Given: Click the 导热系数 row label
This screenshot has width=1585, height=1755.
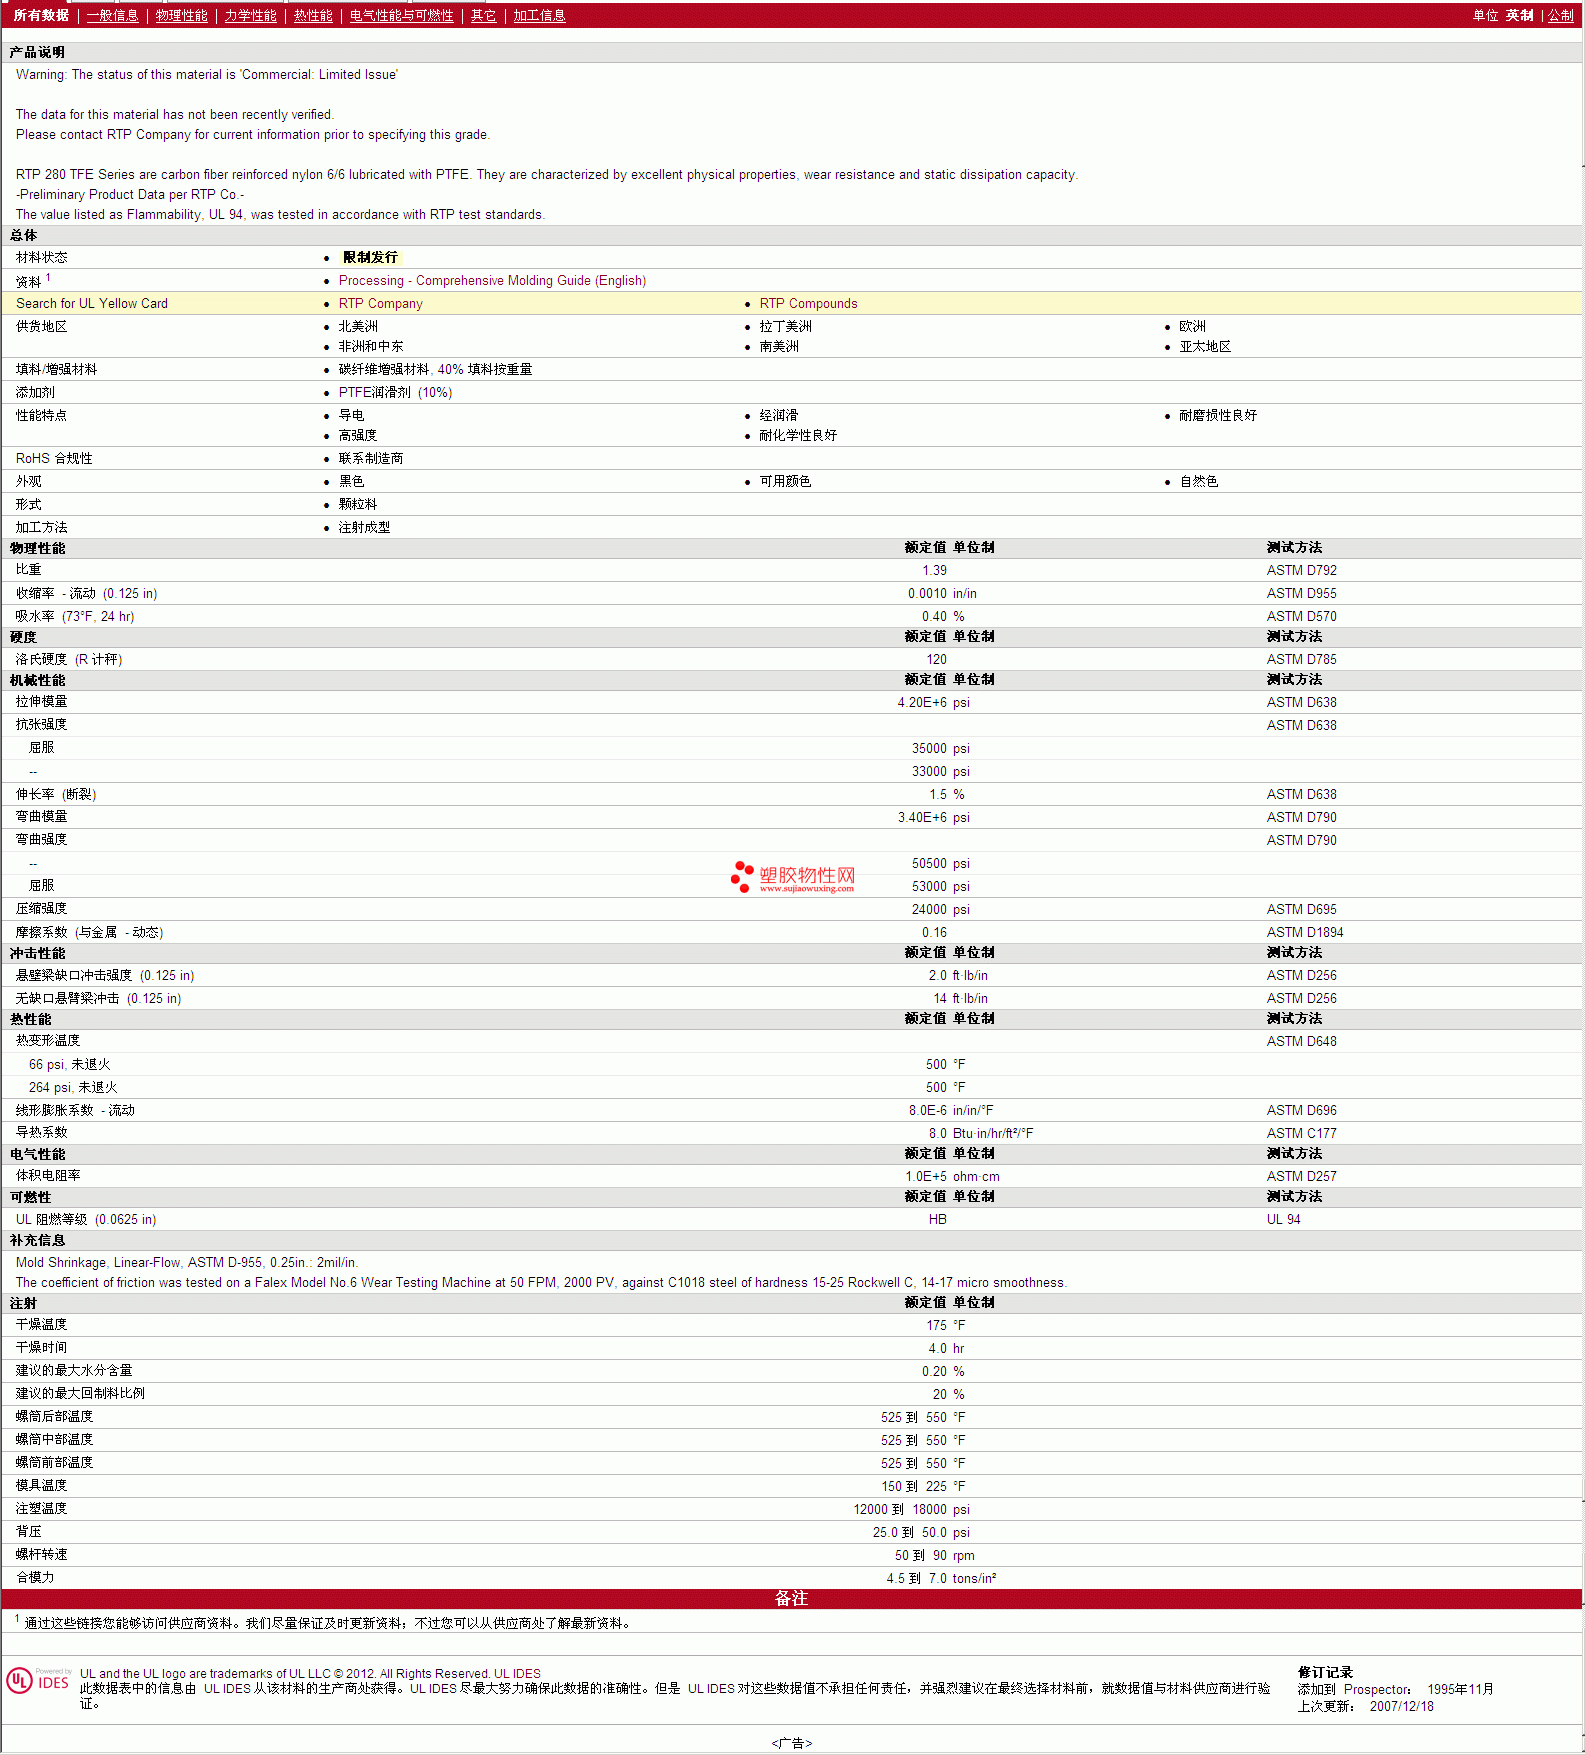Looking at the screenshot, I should [x=41, y=1132].
